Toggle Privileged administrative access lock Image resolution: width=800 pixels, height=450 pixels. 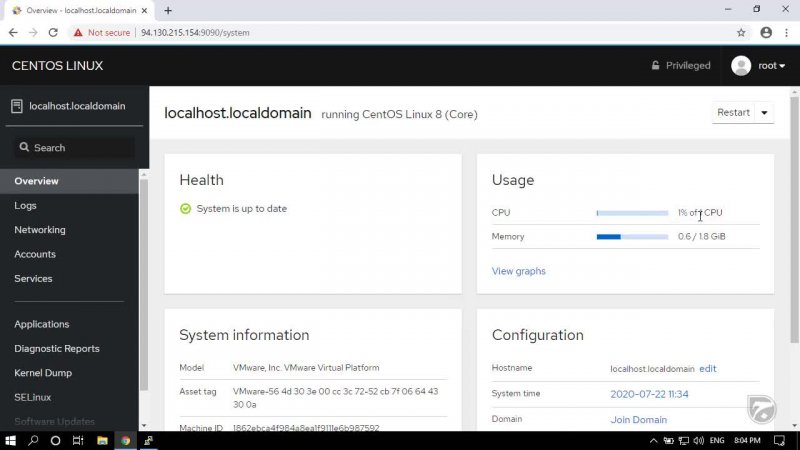680,66
